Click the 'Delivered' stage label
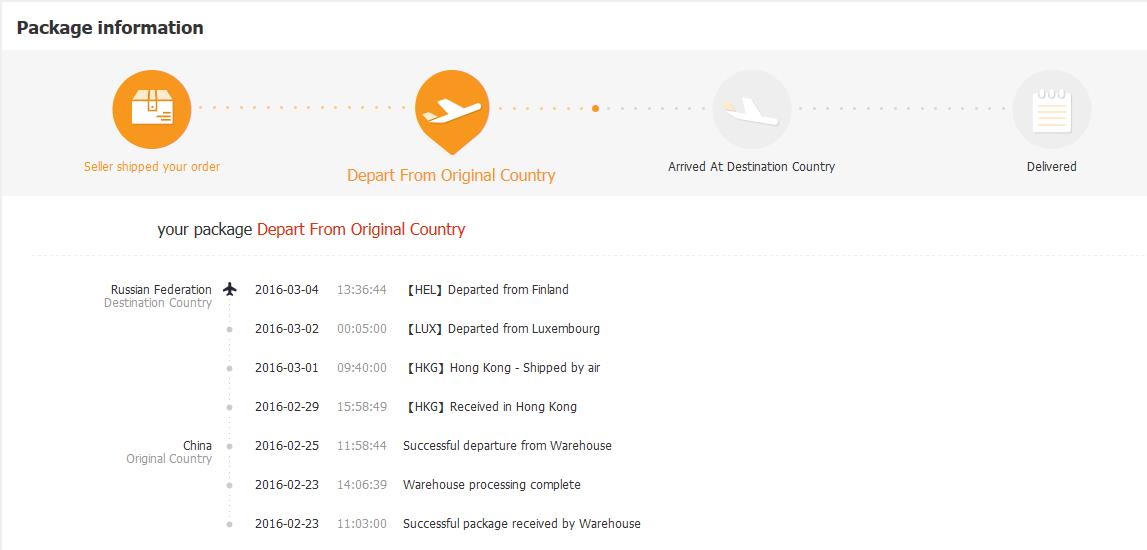This screenshot has height=550, width=1147. click(x=1051, y=167)
